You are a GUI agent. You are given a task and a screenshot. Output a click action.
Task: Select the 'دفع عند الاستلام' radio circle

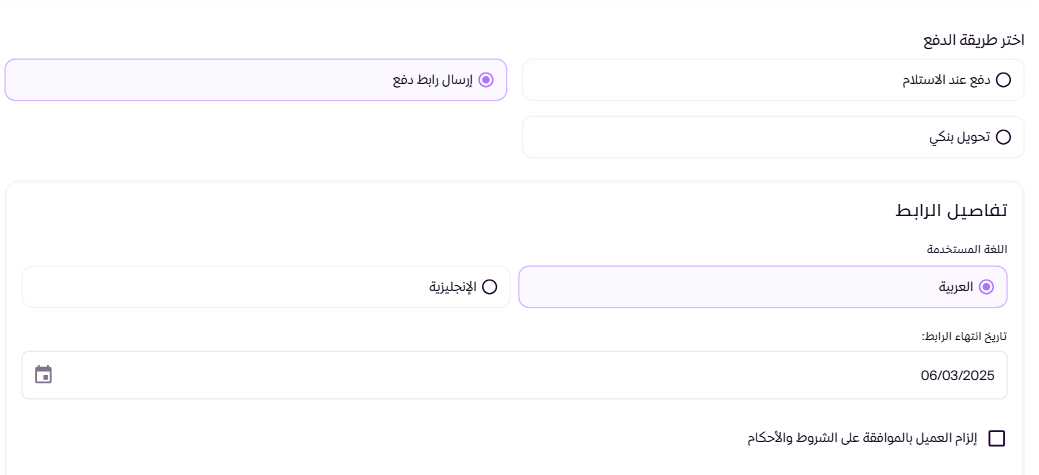coord(1003,80)
